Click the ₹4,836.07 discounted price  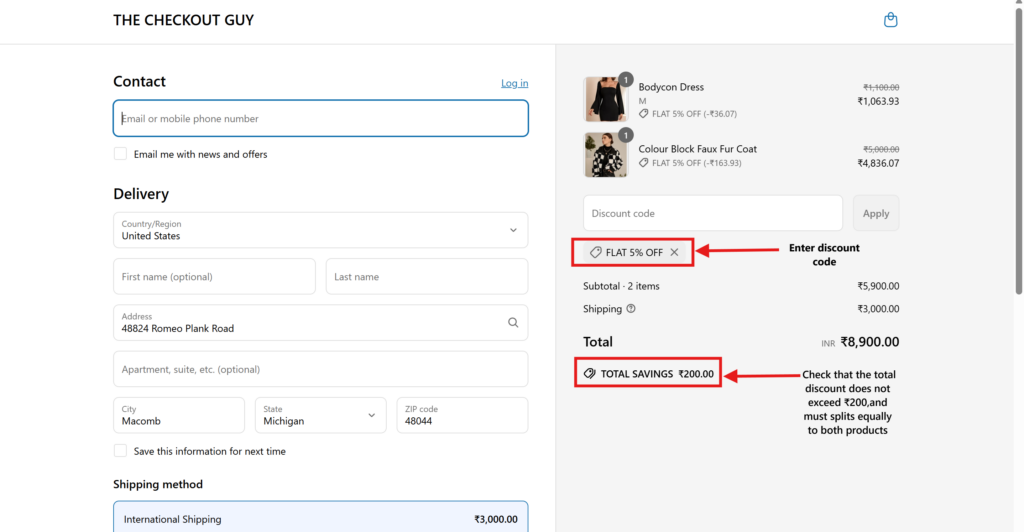(878, 163)
